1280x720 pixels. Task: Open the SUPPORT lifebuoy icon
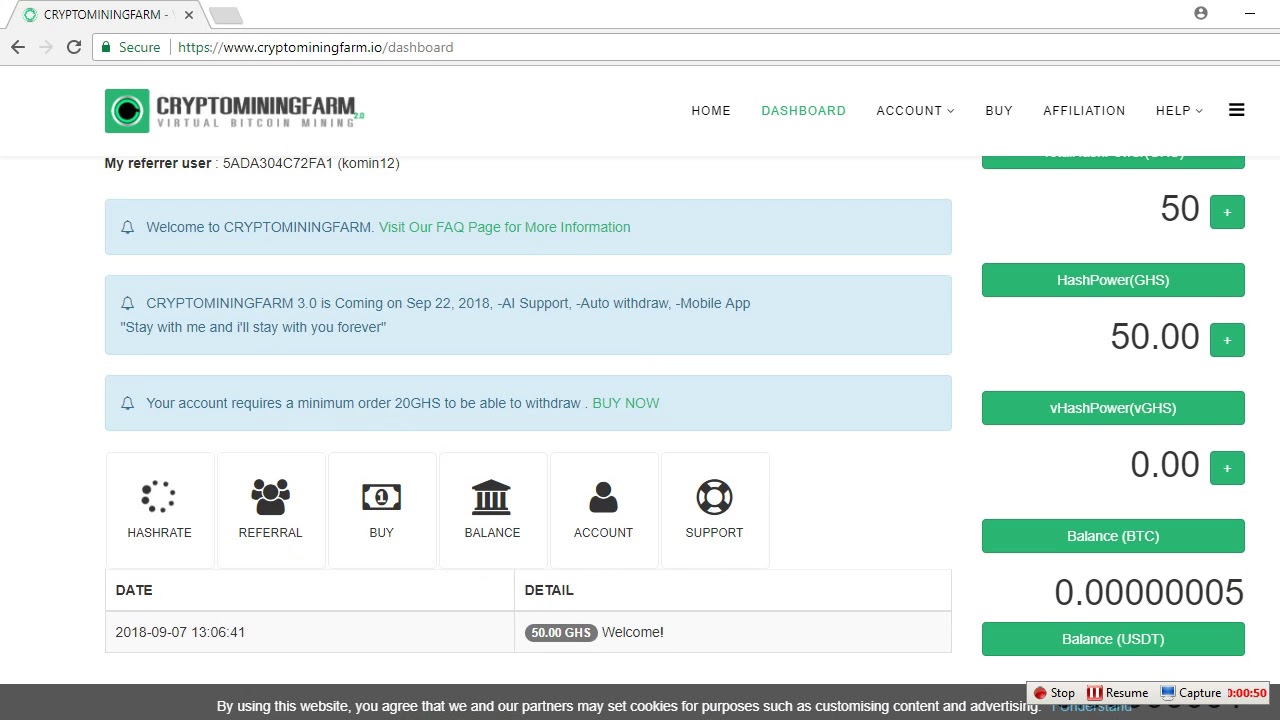pos(714,496)
